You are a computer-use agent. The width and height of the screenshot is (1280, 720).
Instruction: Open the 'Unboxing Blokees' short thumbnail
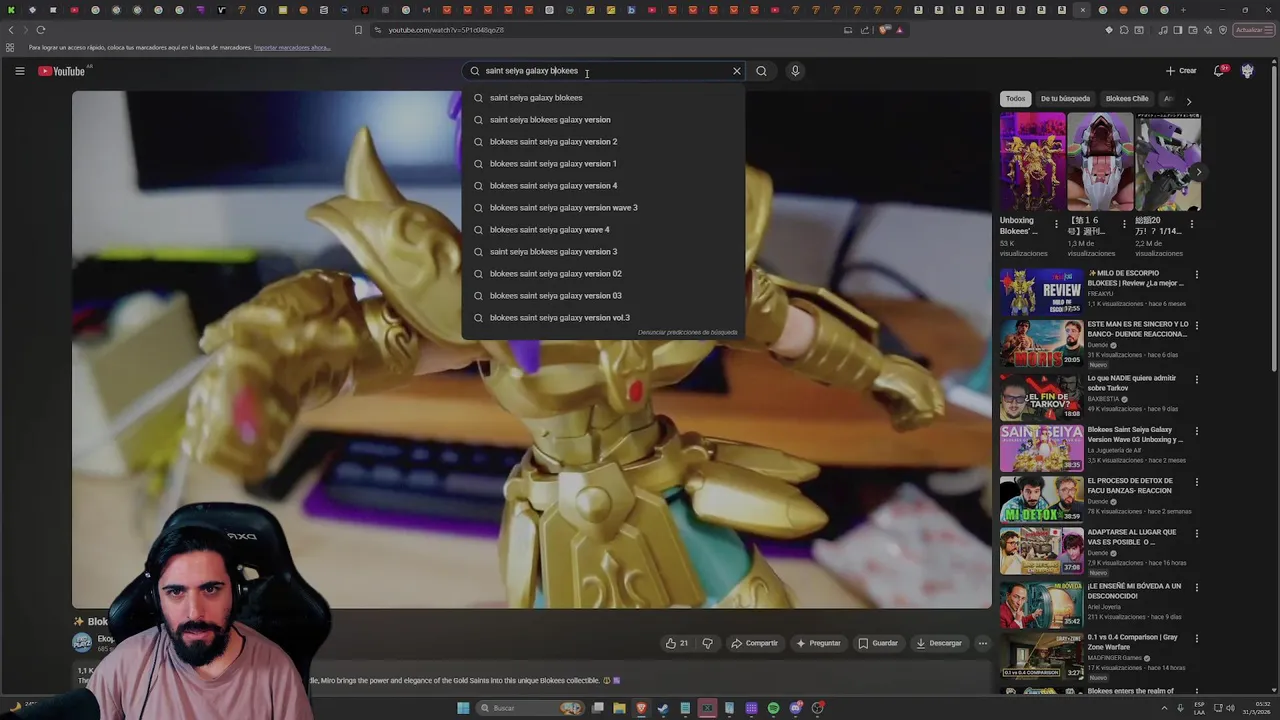1032,161
